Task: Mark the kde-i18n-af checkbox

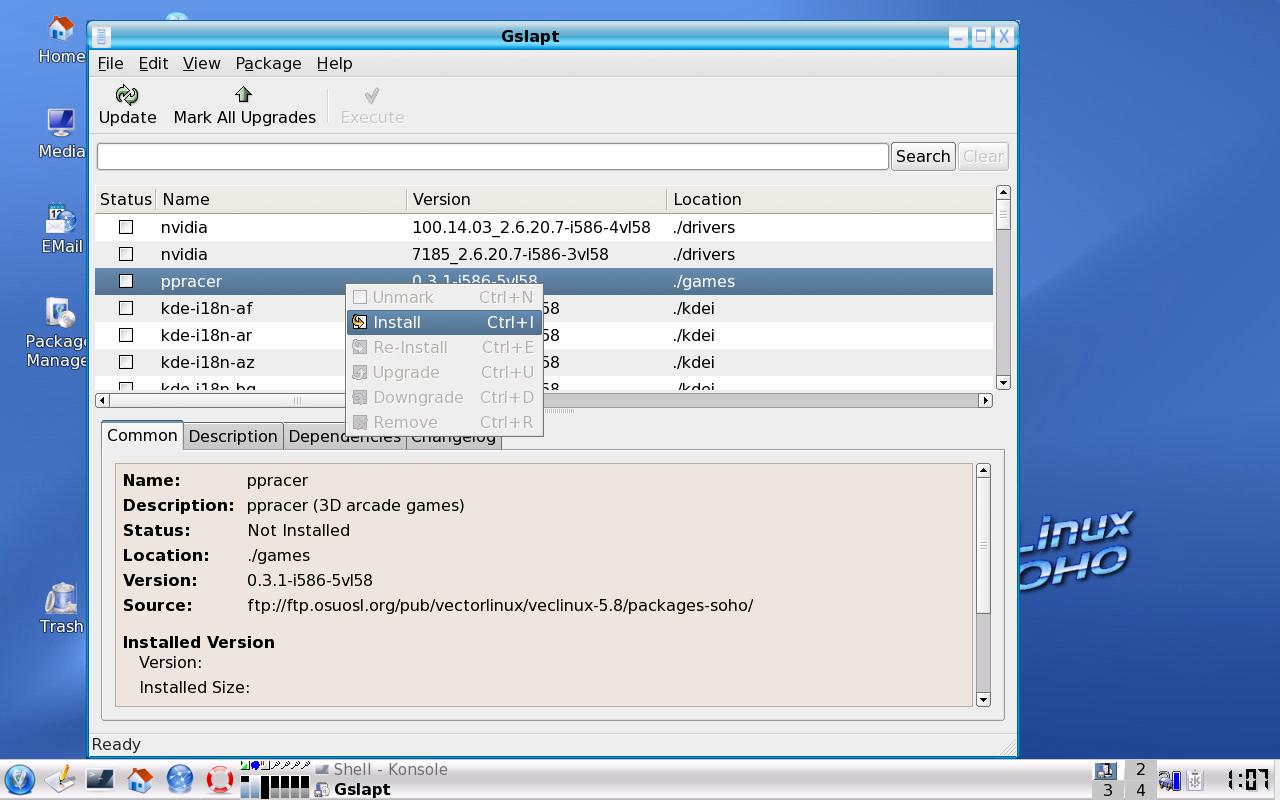Action: click(x=126, y=308)
